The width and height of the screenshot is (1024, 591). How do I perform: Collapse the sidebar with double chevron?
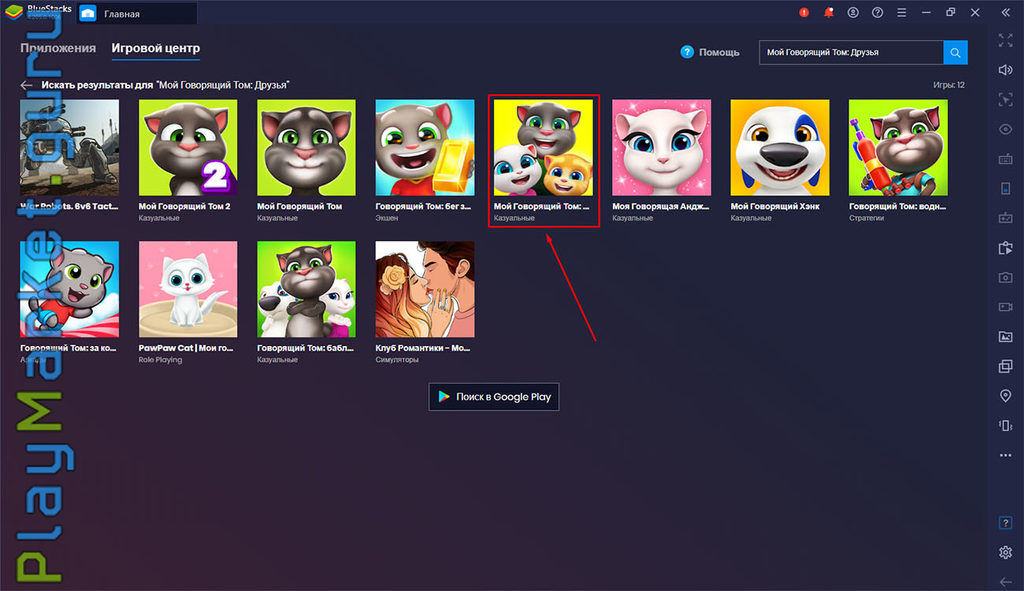(1006, 12)
